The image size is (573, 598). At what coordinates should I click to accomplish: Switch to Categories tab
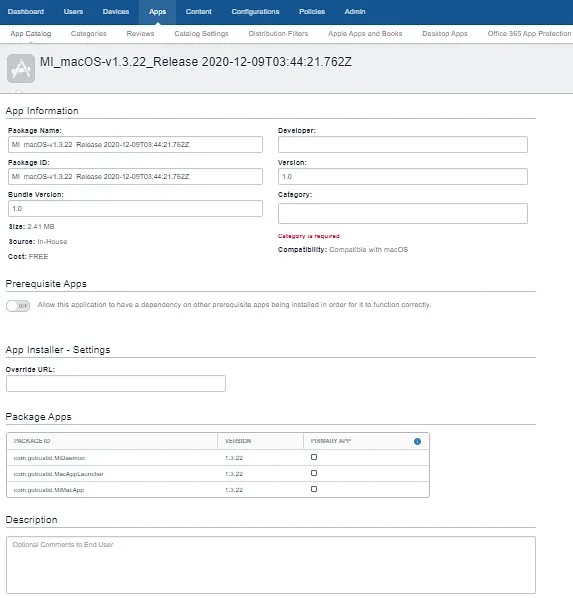(x=89, y=34)
